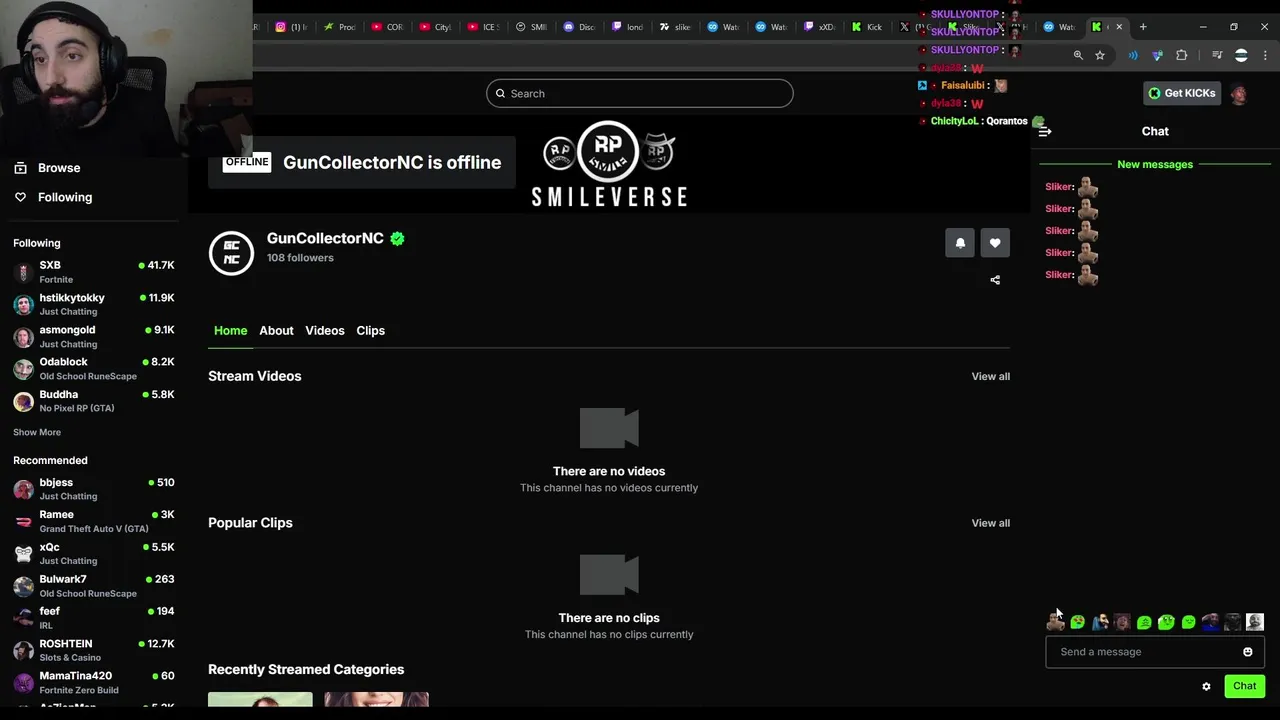Click the New messages indicator in chat
This screenshot has height=720, width=1280.
1155,165
